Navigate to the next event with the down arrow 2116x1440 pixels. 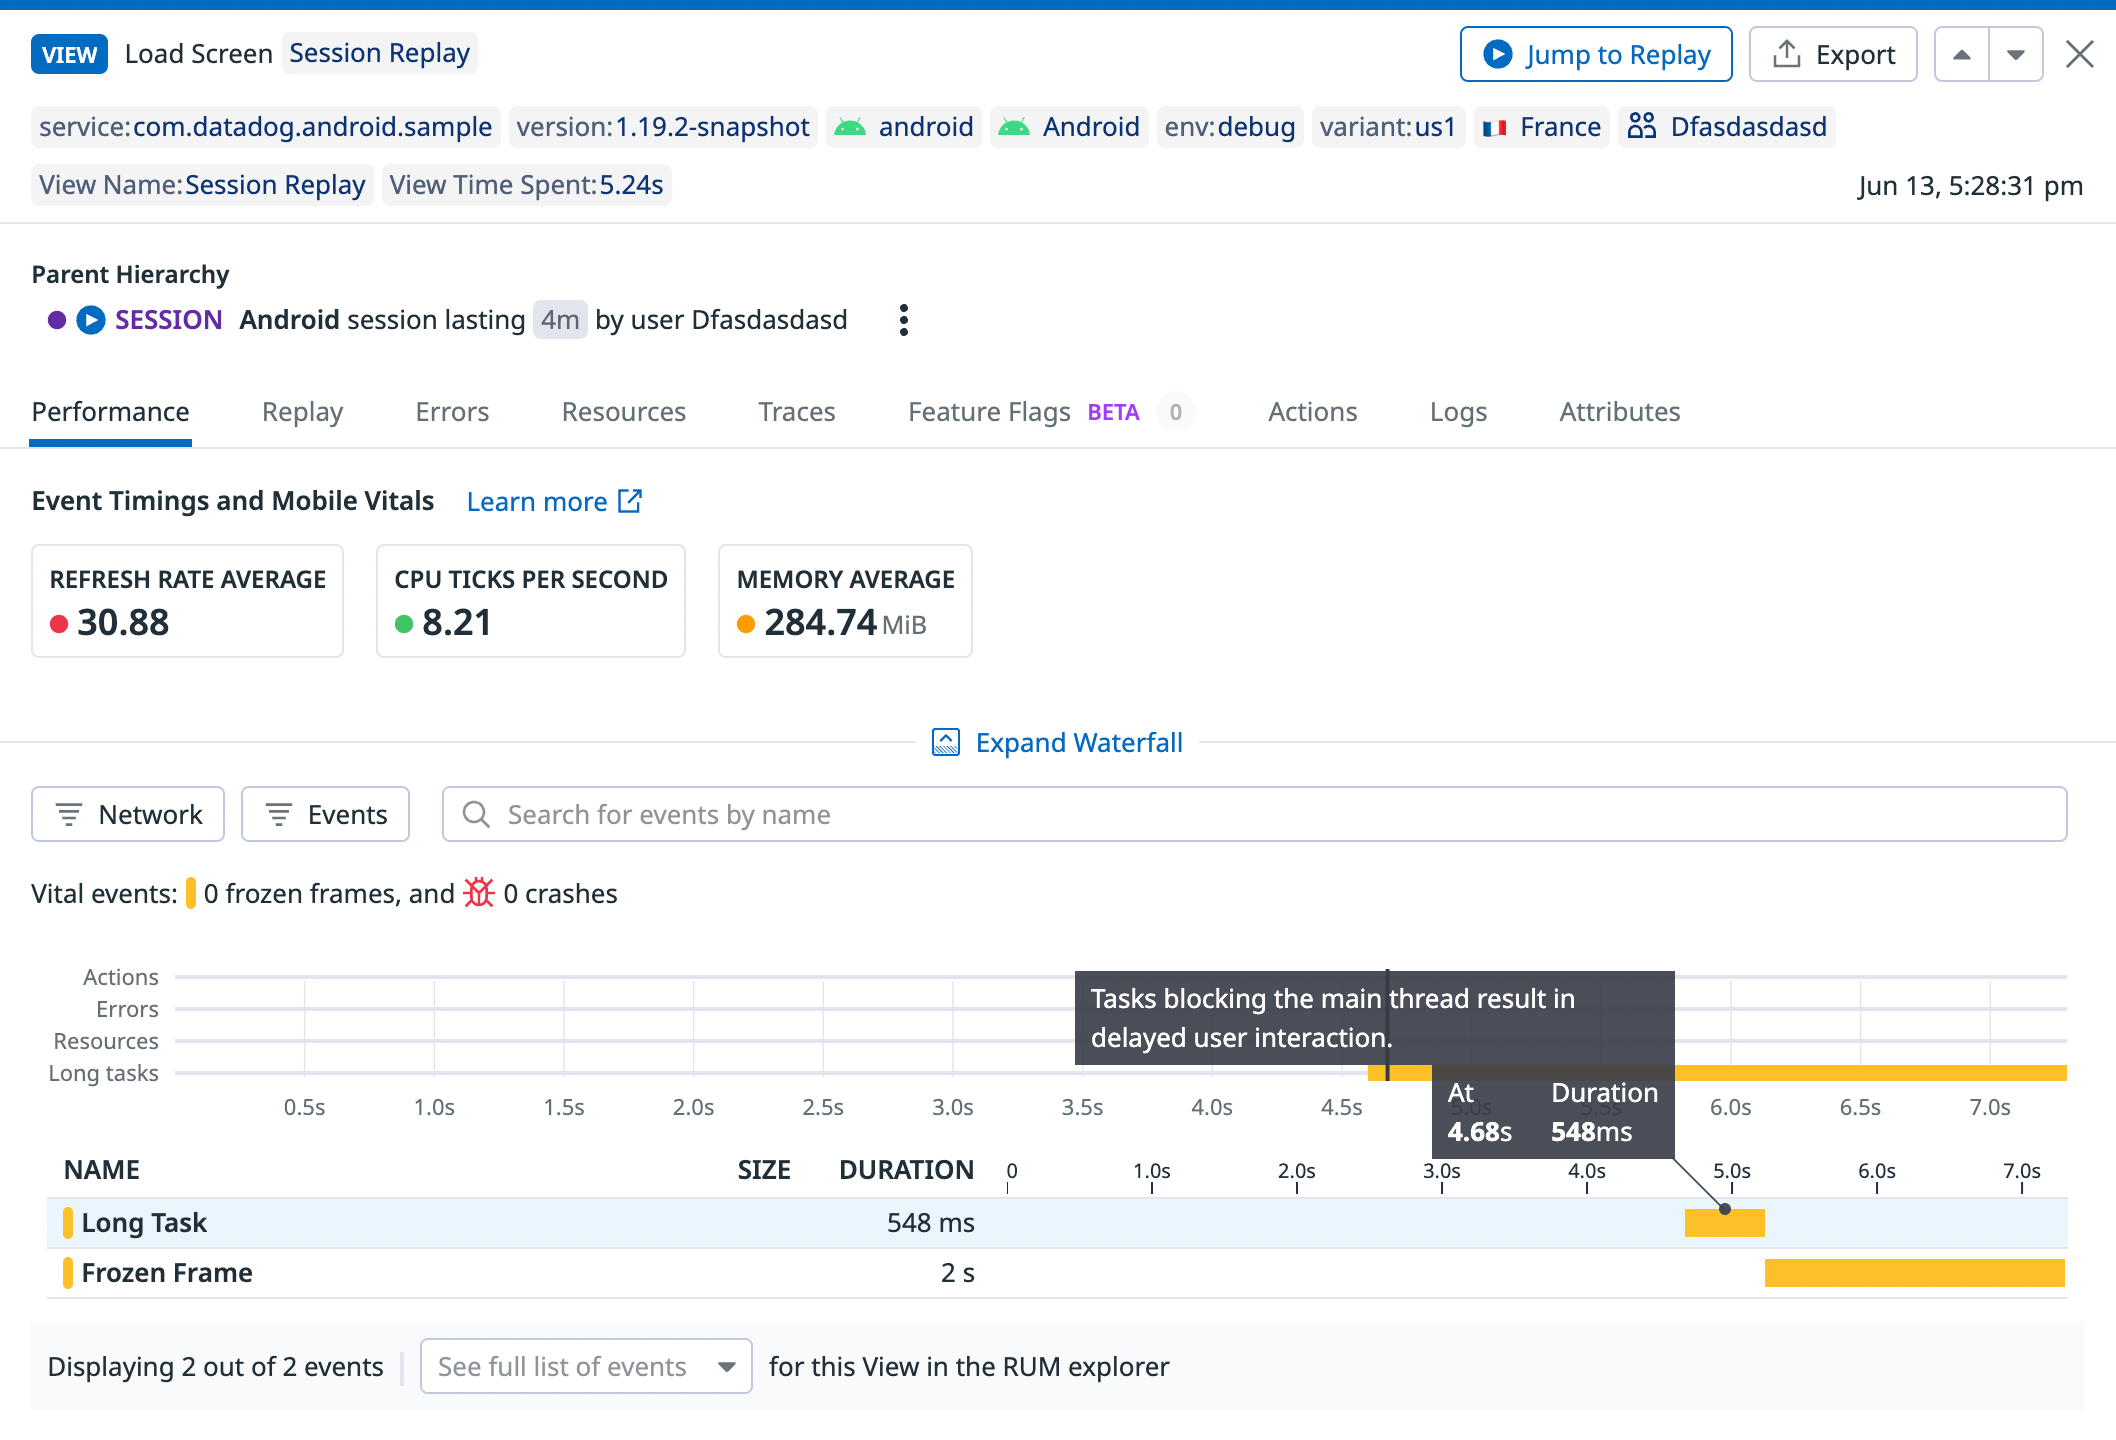(2016, 53)
